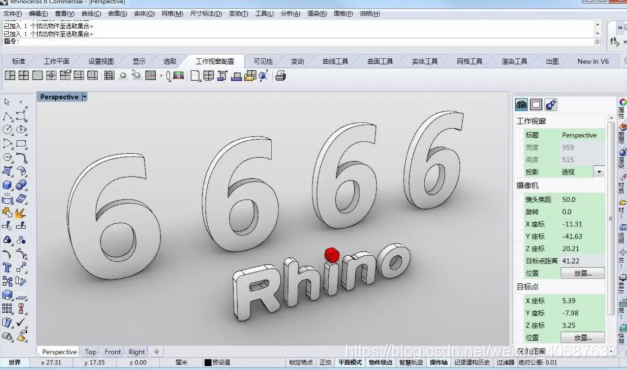
Task: Toggle 智慧轨迹 SmartTrack
Action: click(411, 362)
